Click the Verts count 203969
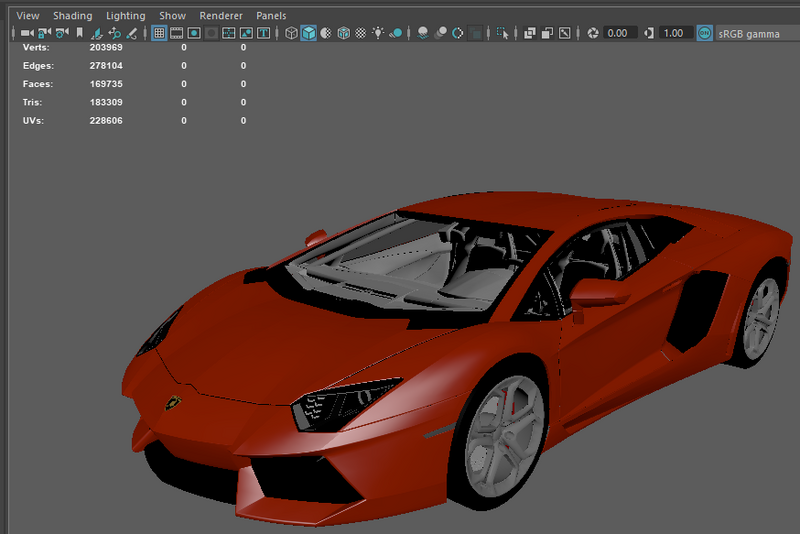 [x=106, y=47]
